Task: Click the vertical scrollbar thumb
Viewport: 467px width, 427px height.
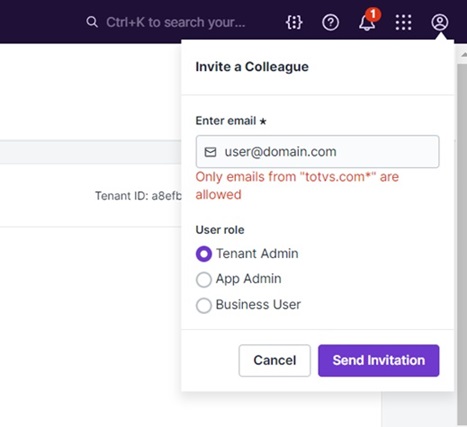Action: (462, 240)
